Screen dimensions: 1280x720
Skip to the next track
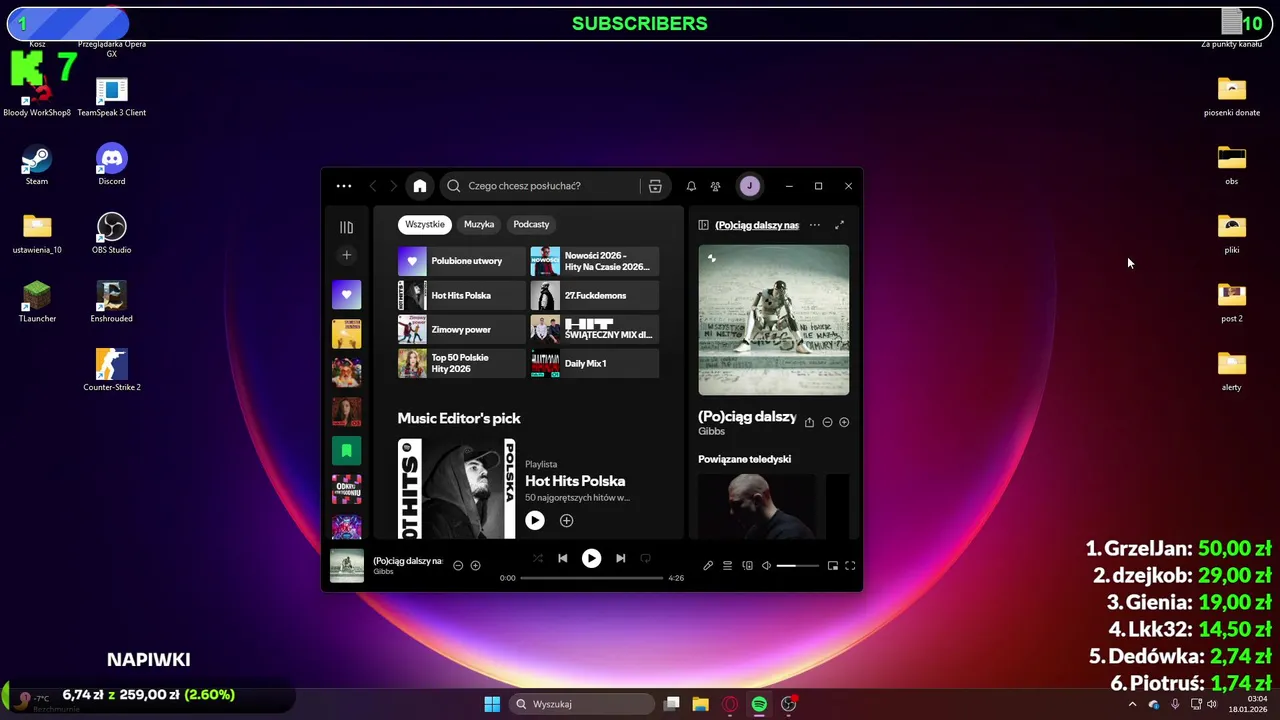pyautogui.click(x=621, y=558)
